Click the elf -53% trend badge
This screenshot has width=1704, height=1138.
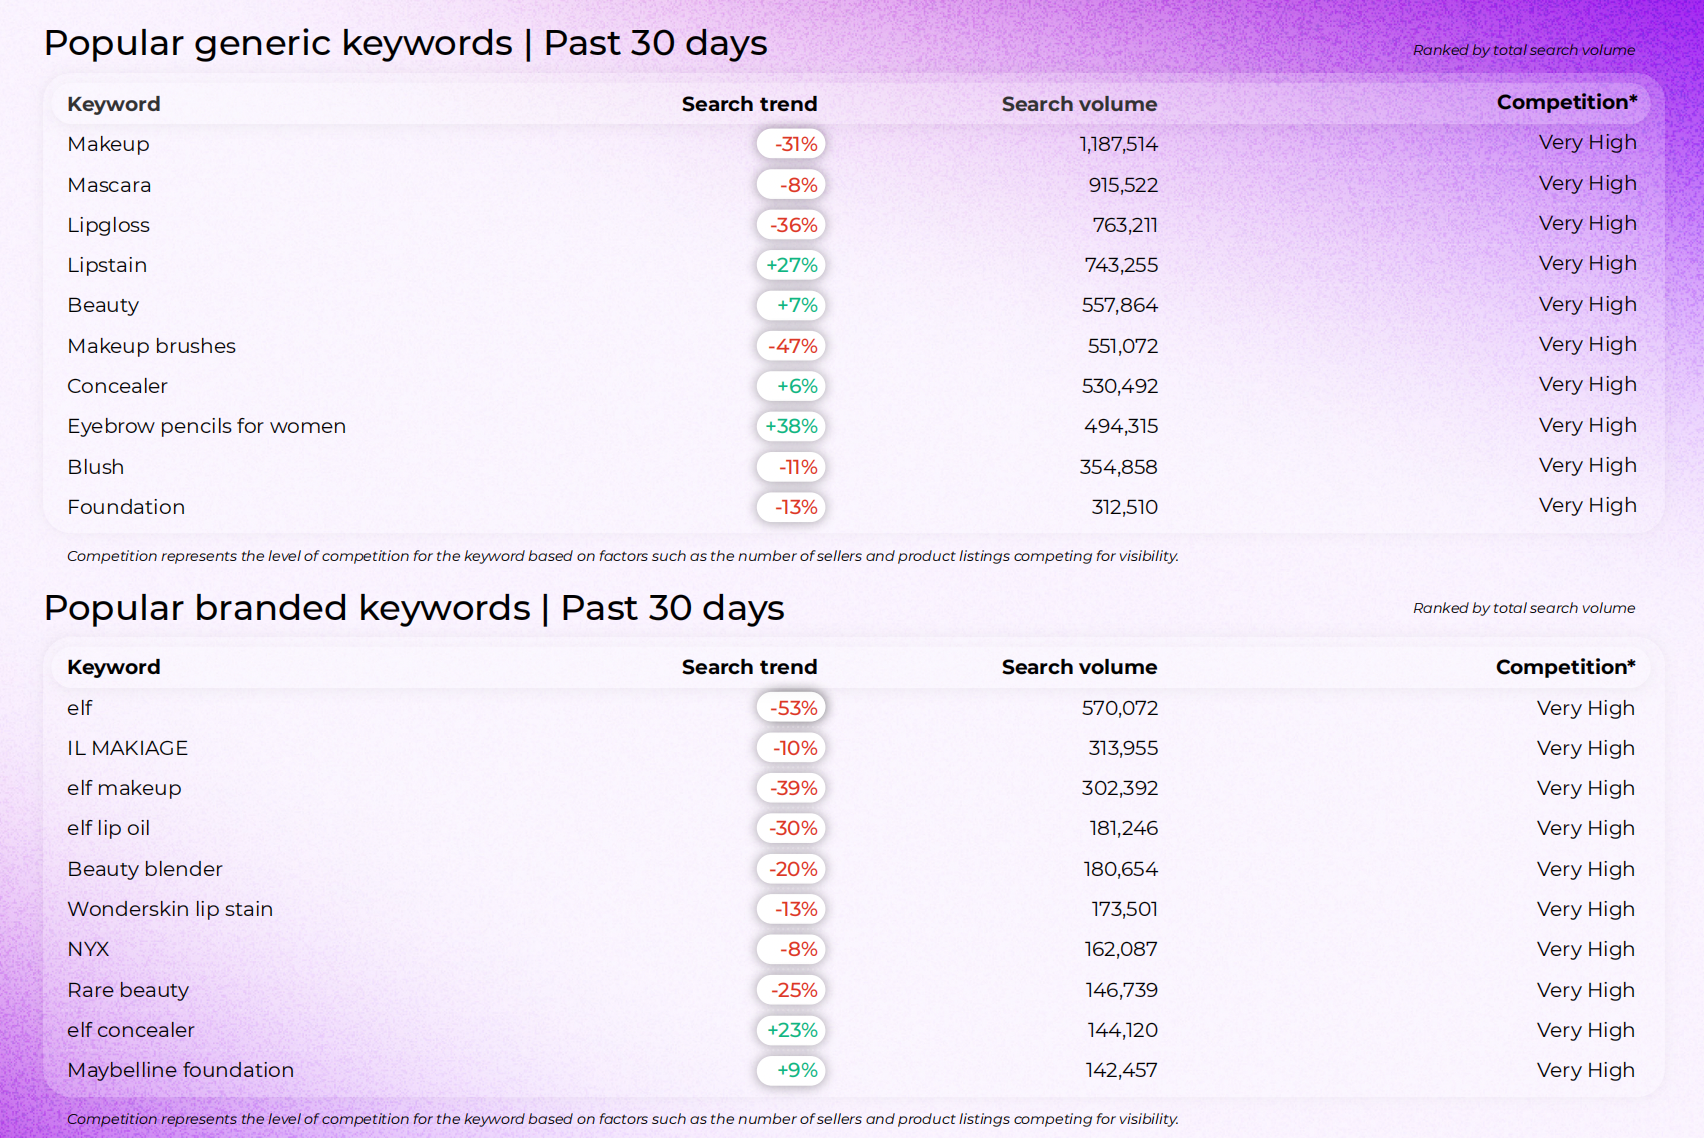coord(791,708)
